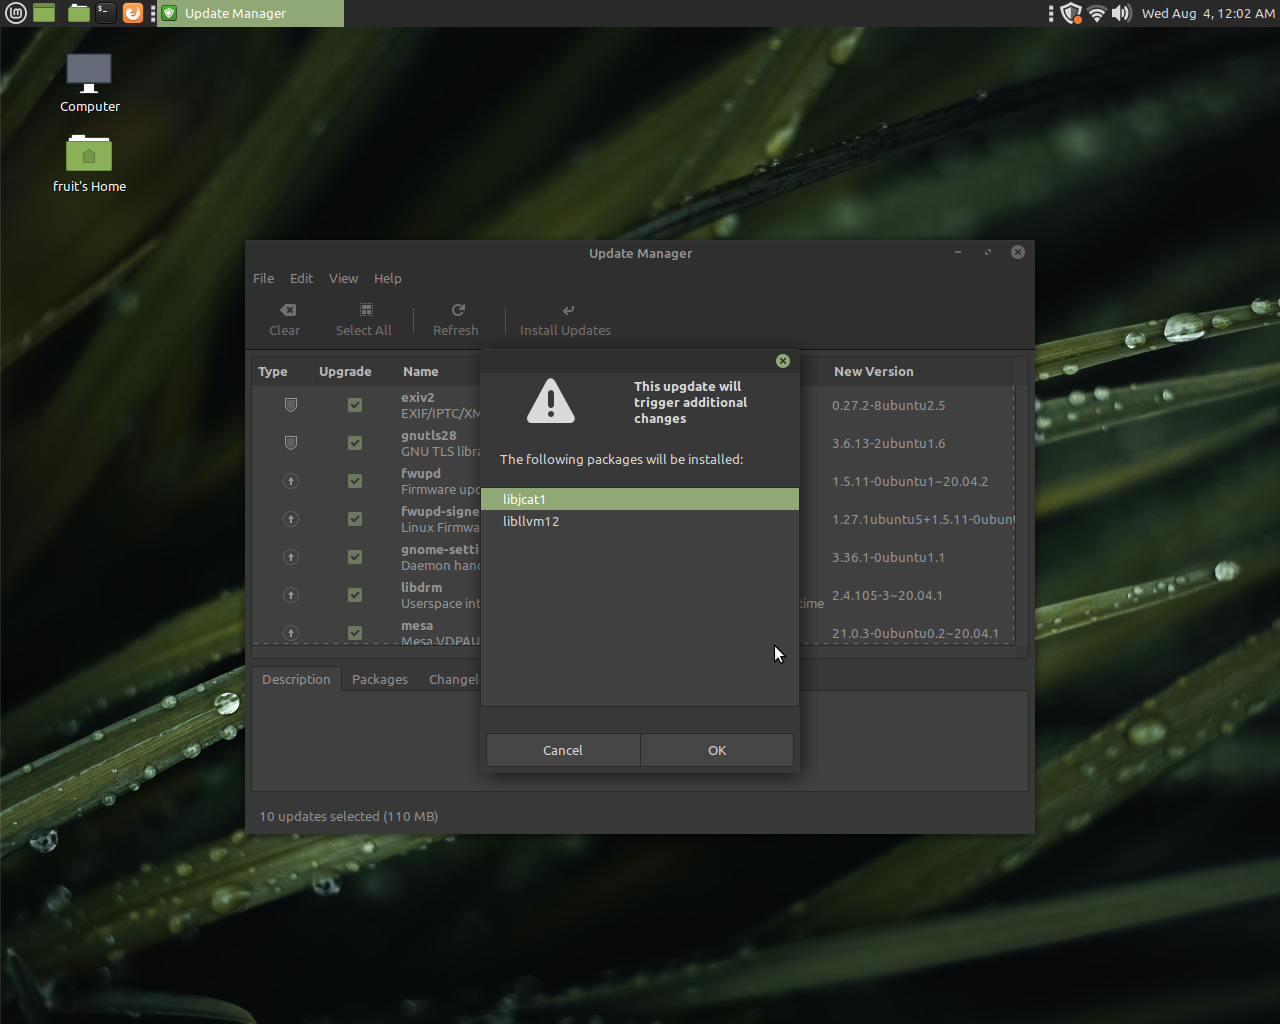Image resolution: width=1280 pixels, height=1024 pixels.
Task: Click the update type icon for libdrm
Action: [291, 595]
